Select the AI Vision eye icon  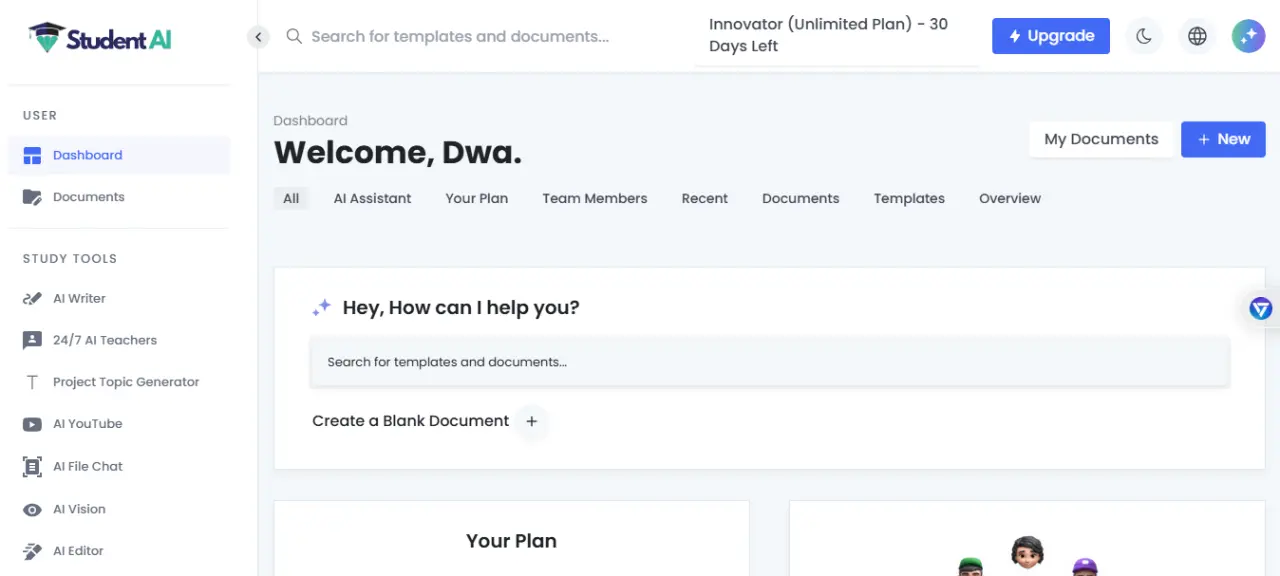[32, 509]
